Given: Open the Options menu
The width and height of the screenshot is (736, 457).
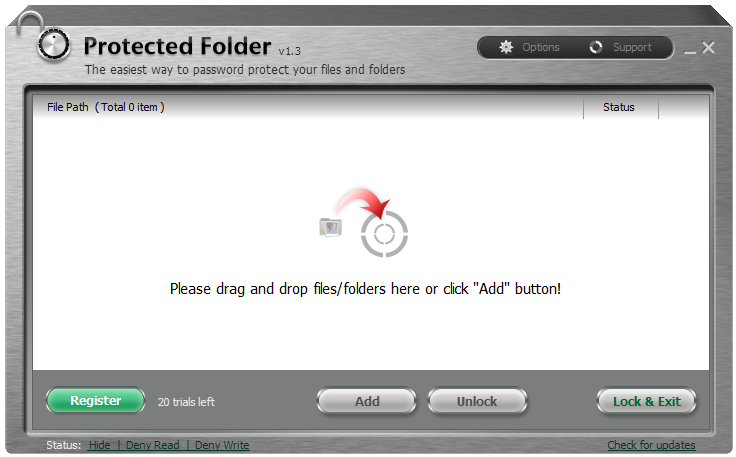Looking at the screenshot, I should pyautogui.click(x=530, y=47).
